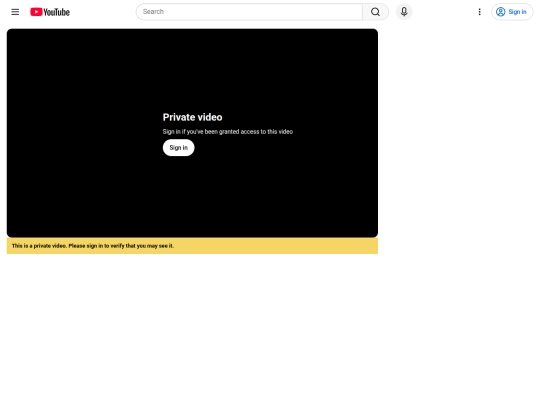Screen dimensions: 540x405
Task: Click Sign in button in header
Action: [x=512, y=12]
